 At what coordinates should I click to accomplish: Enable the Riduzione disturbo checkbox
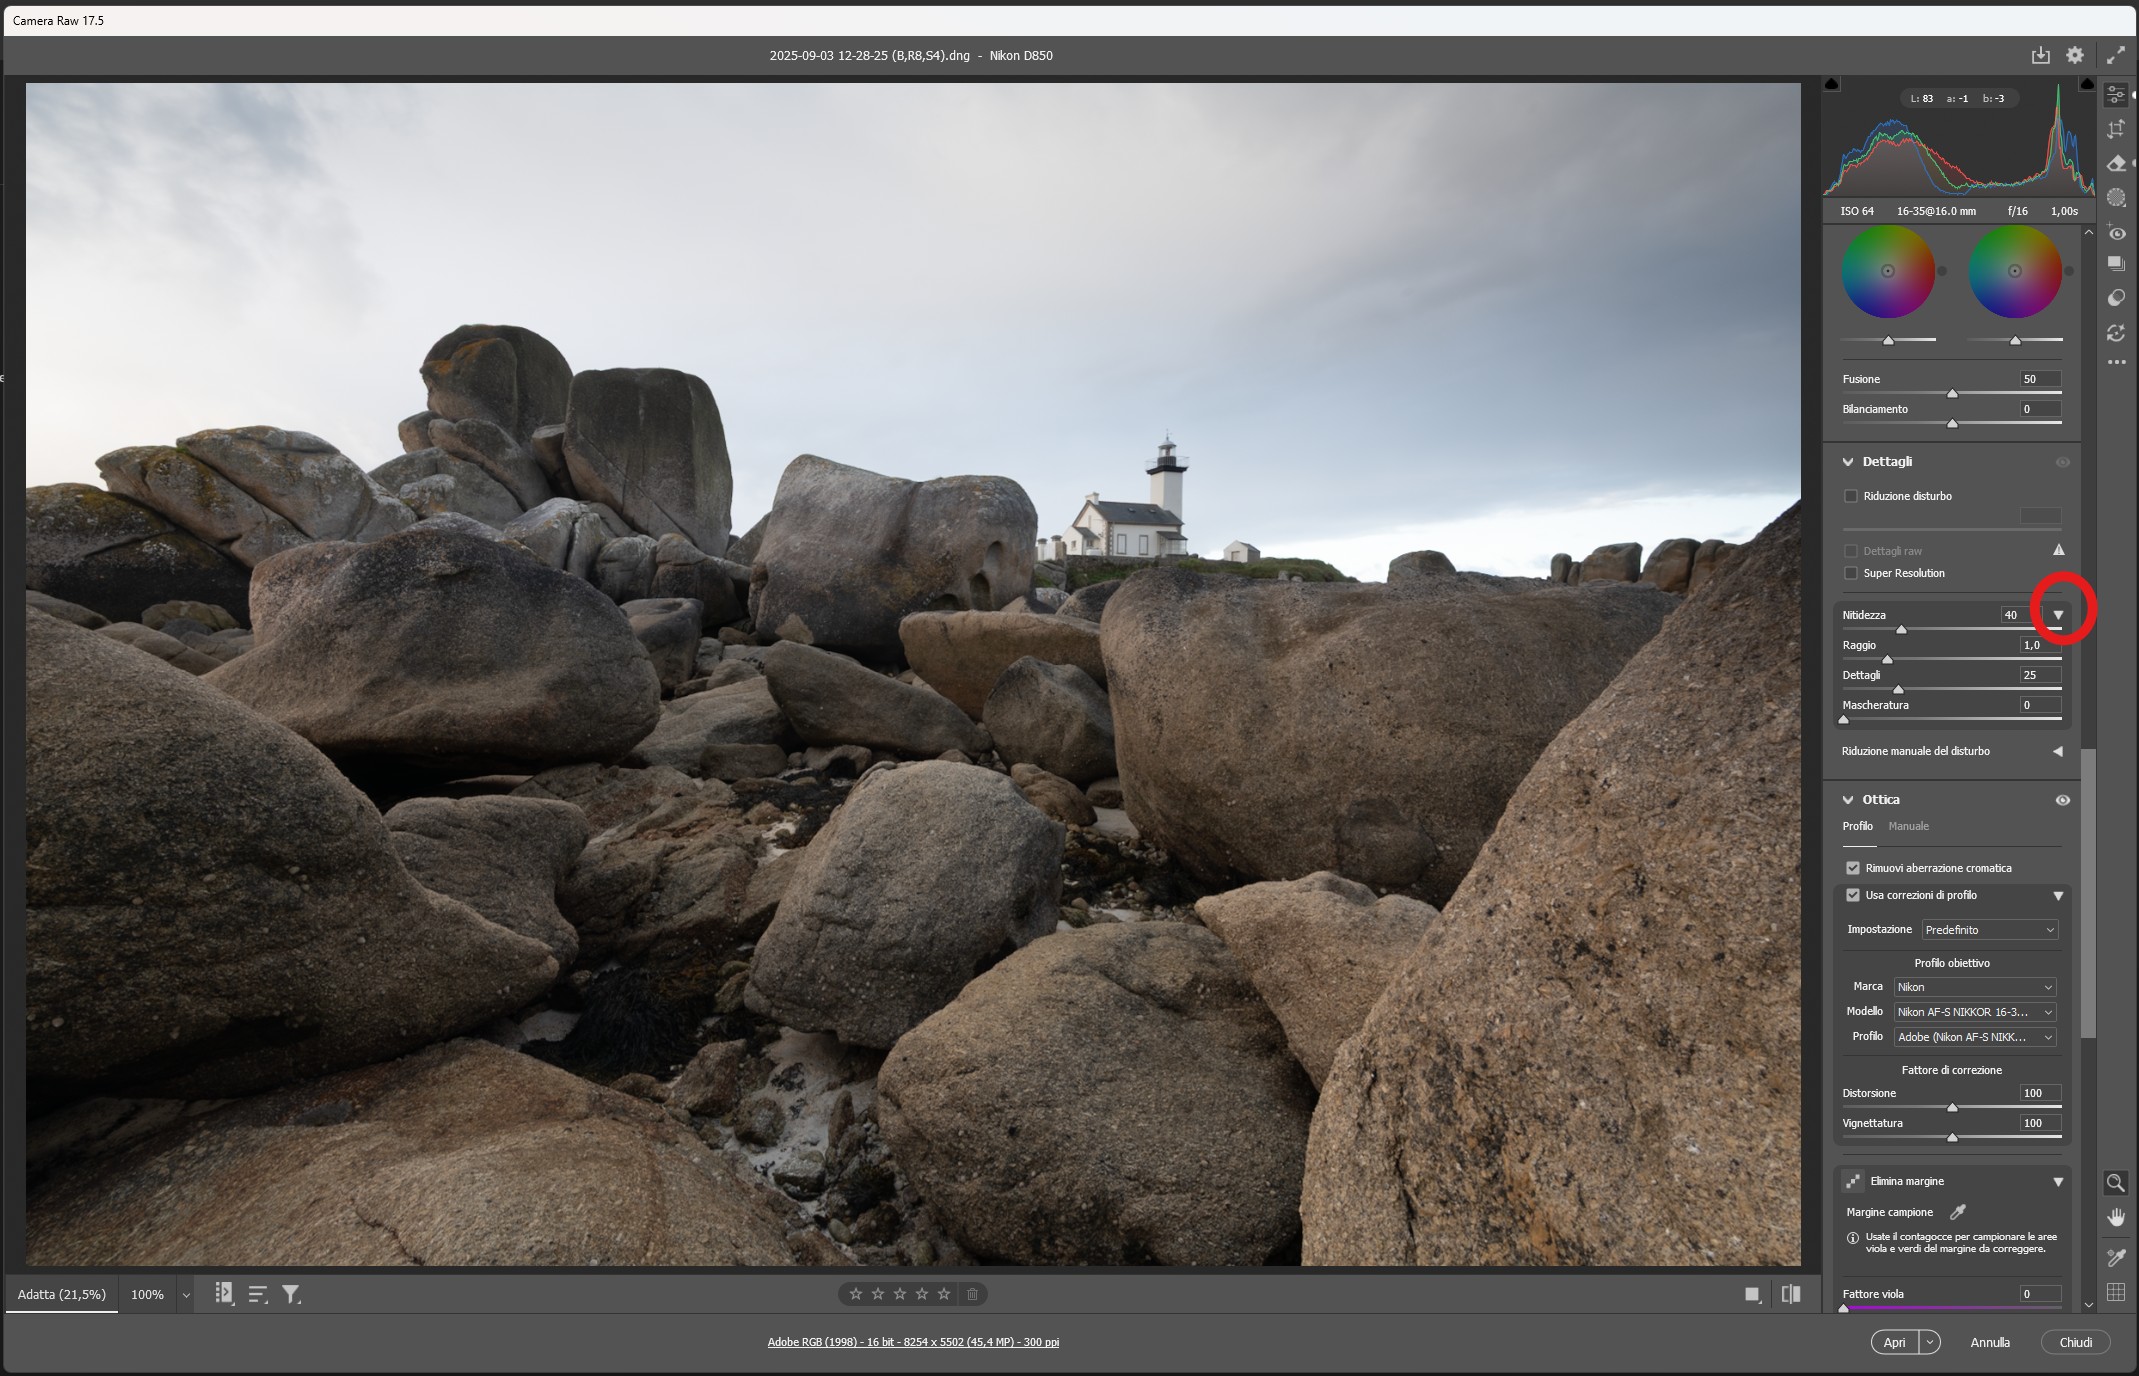click(1851, 496)
